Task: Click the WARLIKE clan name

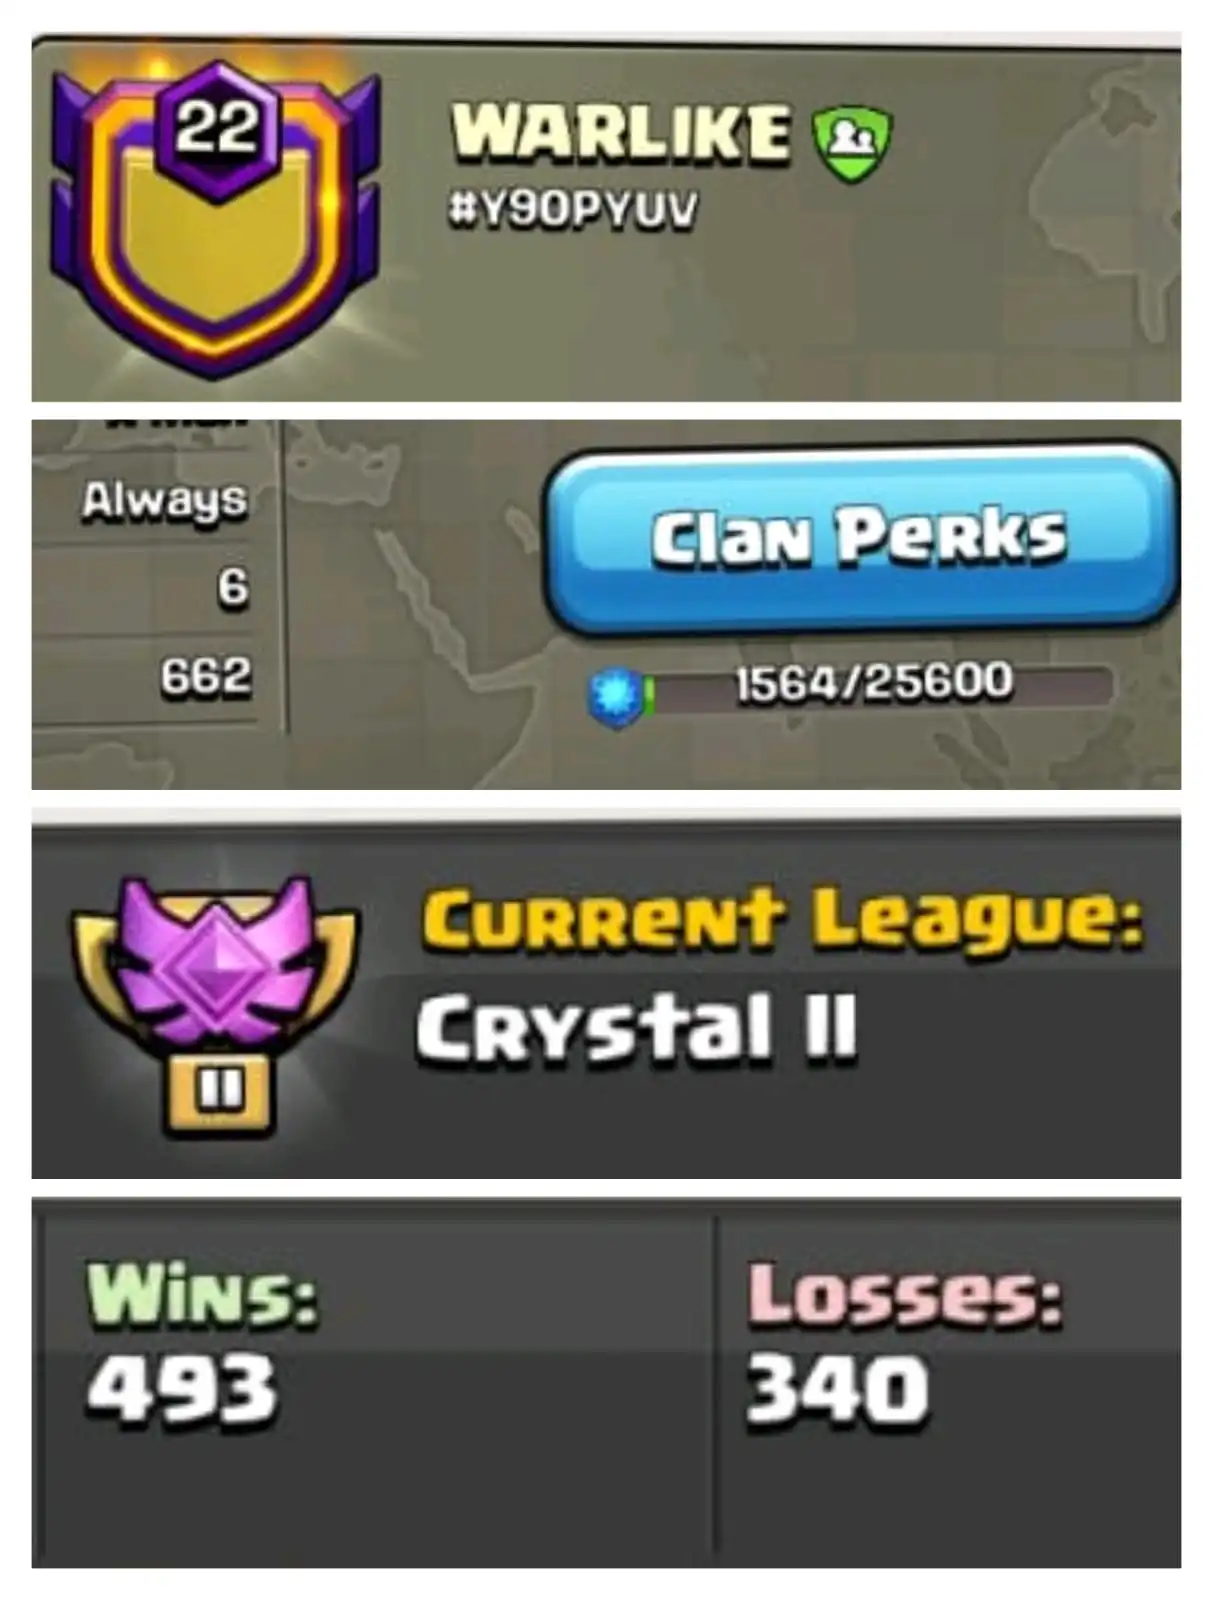Action: [620, 131]
